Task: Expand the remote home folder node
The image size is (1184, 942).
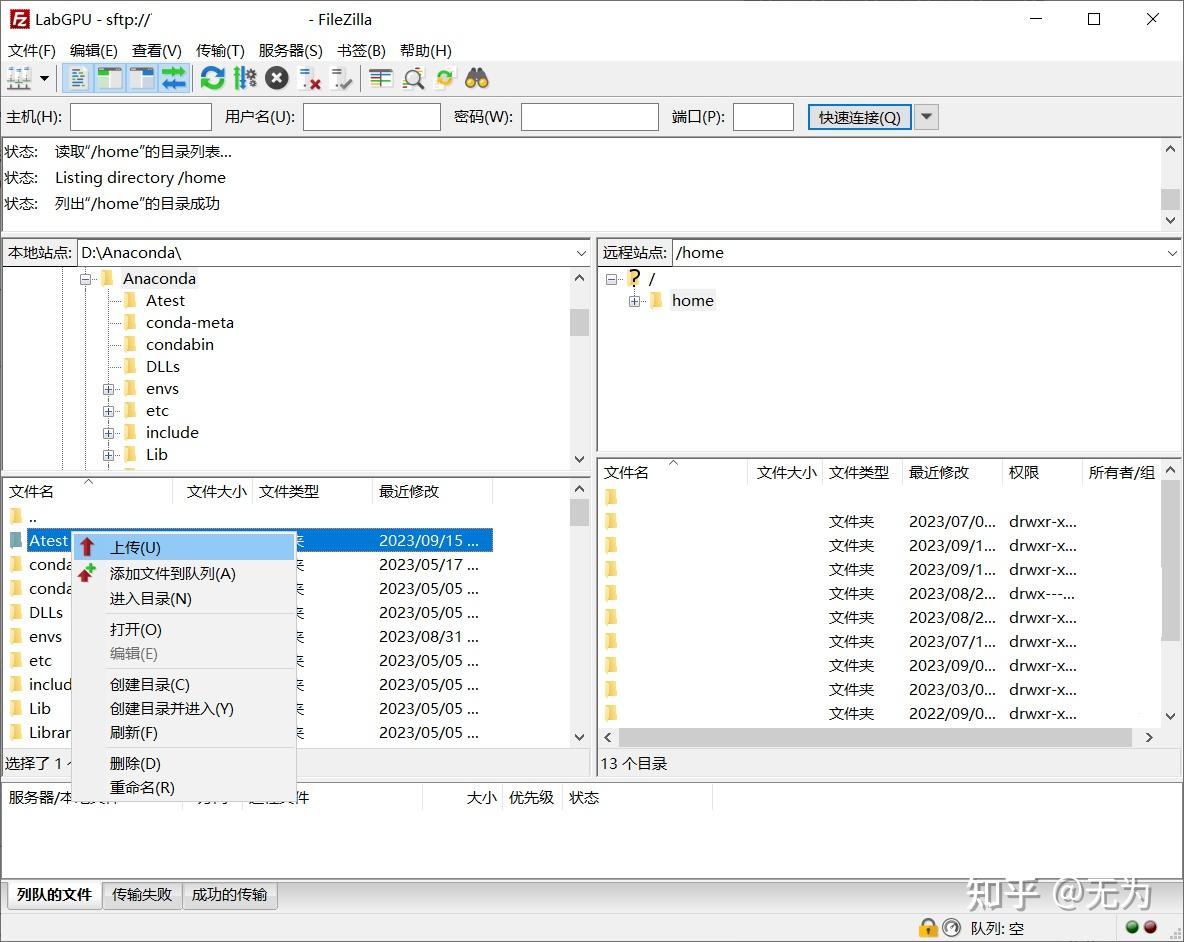Action: point(634,301)
